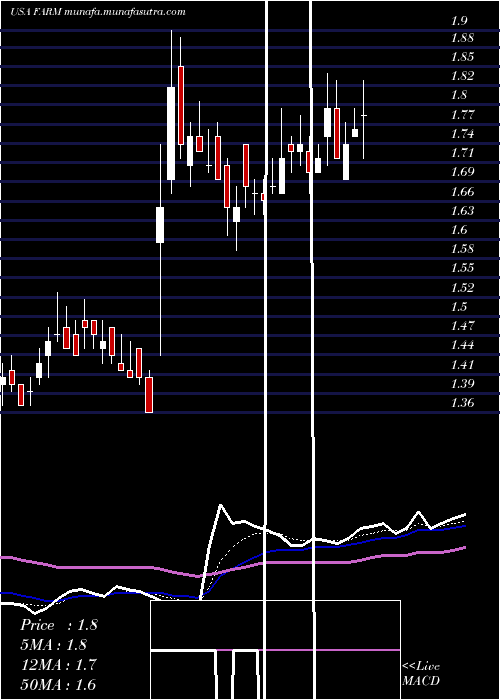Select the 1.88 price axis label

click(462, 38)
